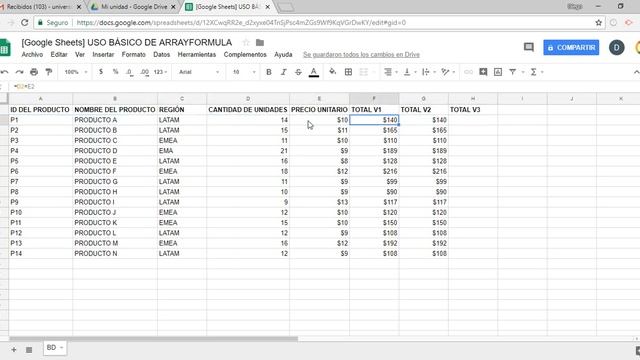Viewport: 640px width, 360px height.
Task: Click the redo arrow icon
Action: (19, 72)
